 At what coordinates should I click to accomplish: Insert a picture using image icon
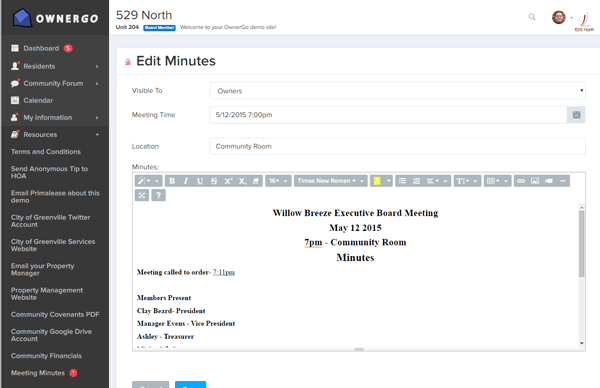[x=535, y=181]
